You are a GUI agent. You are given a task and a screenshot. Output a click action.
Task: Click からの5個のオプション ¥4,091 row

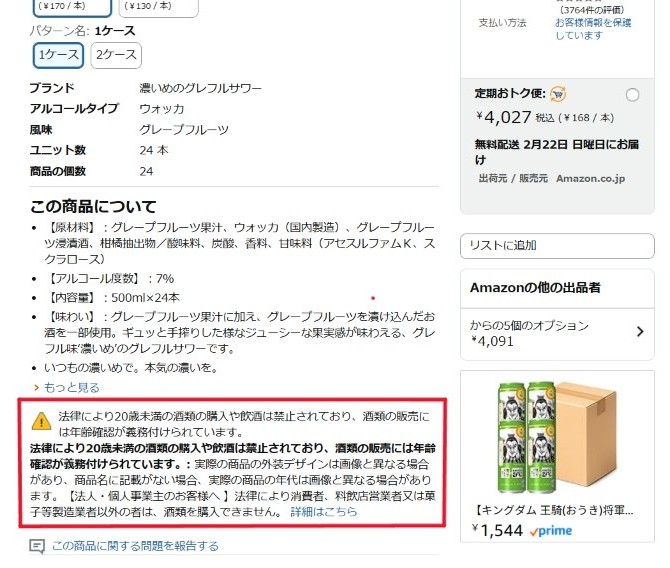point(557,334)
